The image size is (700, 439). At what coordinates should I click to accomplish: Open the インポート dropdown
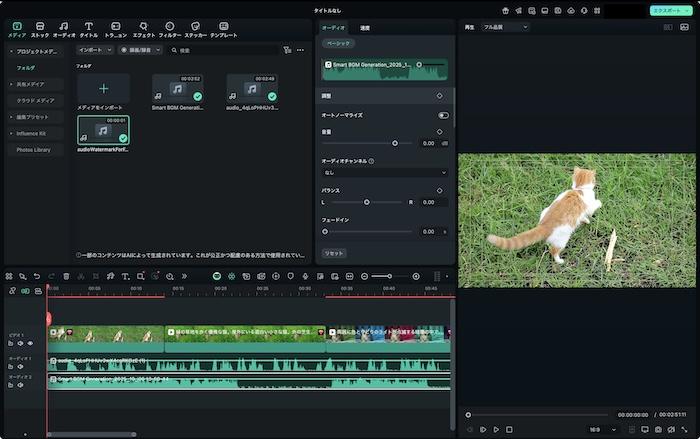pos(94,49)
